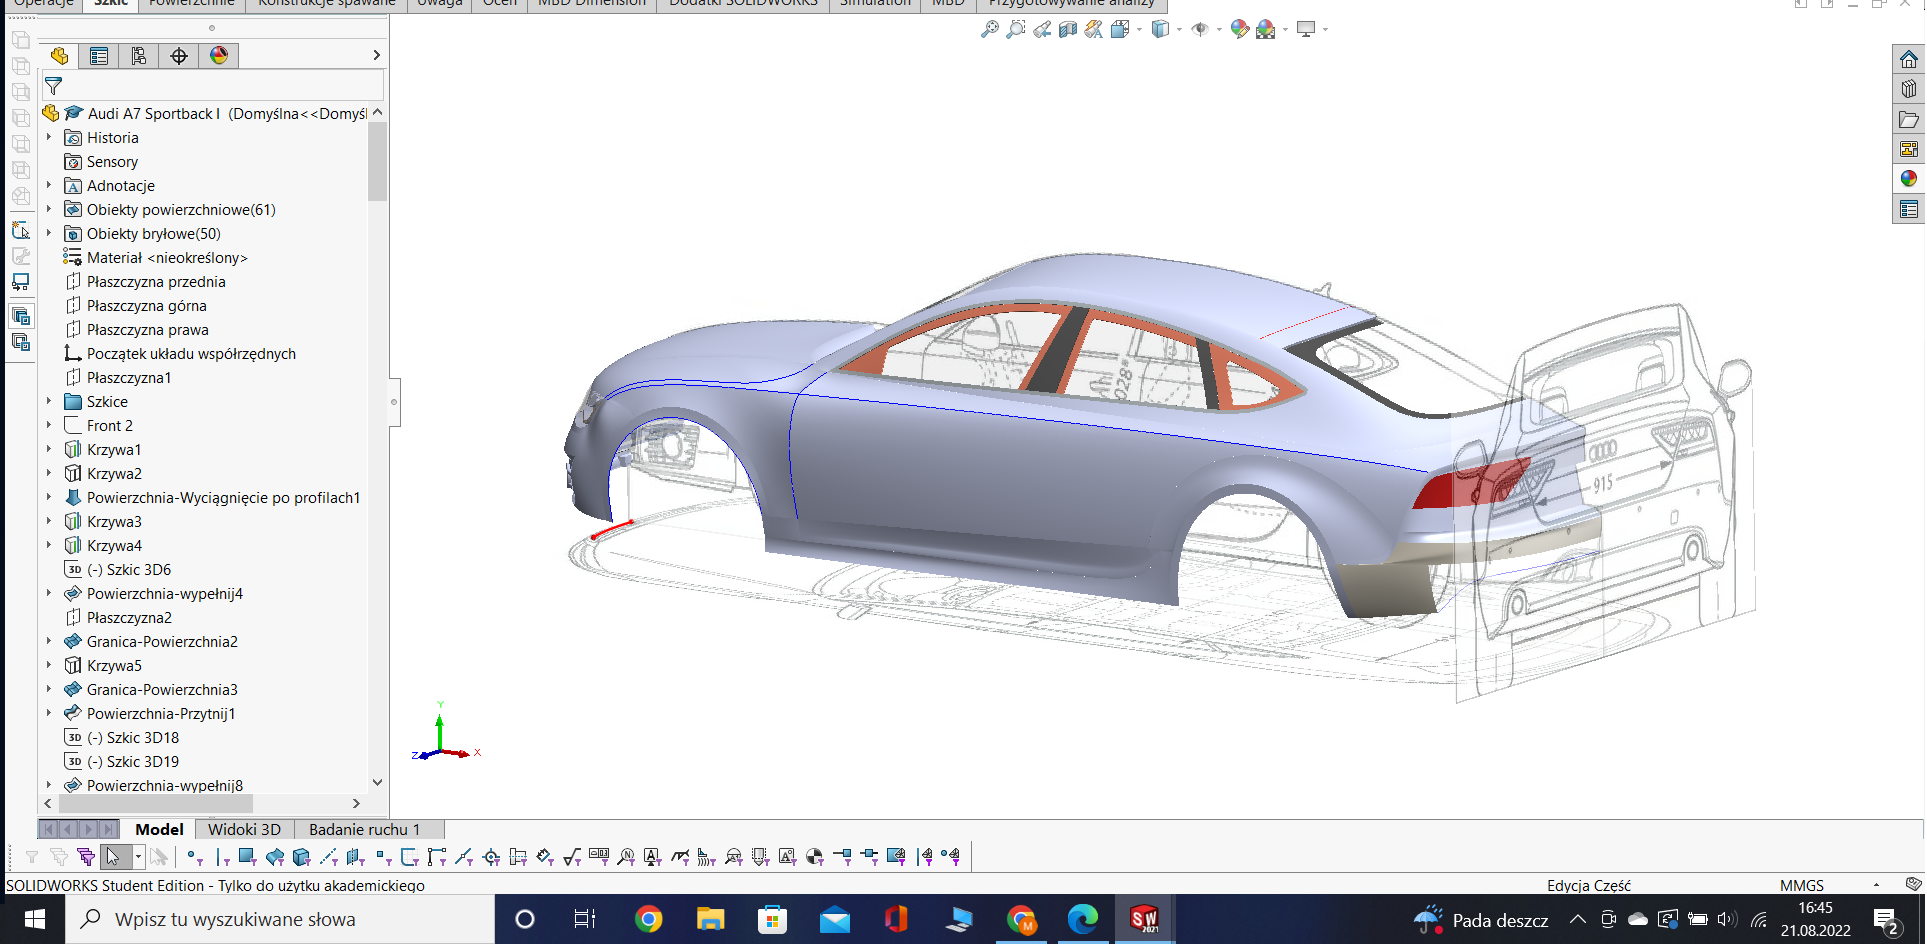Open the DisplayManager color ball tab
The height and width of the screenshot is (949, 1927).
pos(219,56)
